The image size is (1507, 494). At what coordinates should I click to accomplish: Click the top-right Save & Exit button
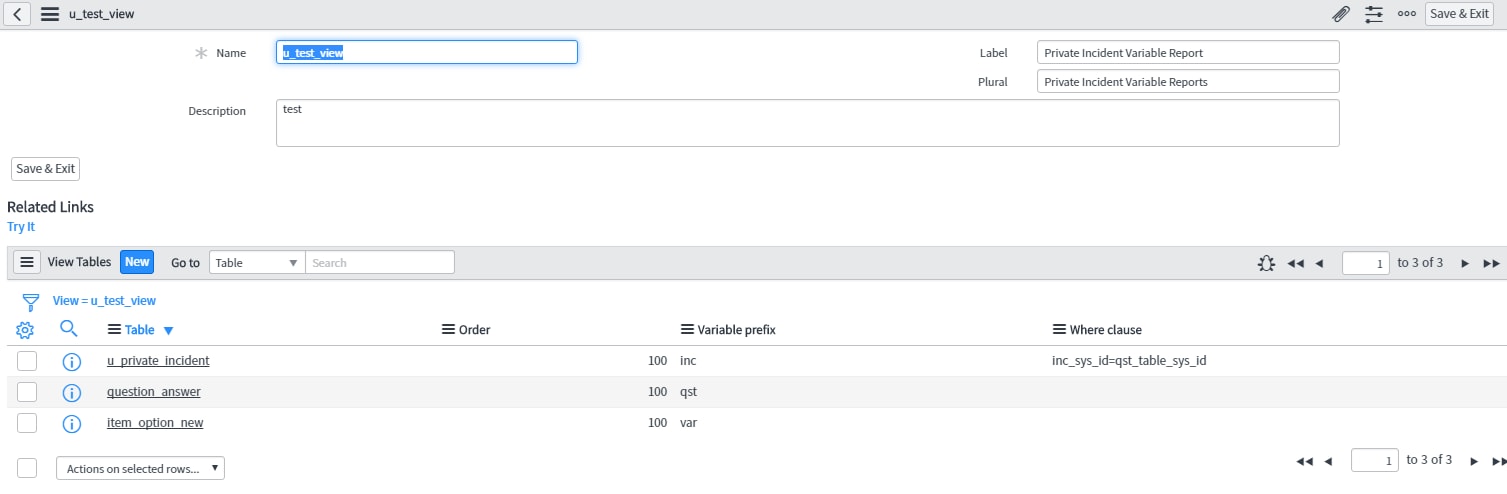click(x=1459, y=14)
